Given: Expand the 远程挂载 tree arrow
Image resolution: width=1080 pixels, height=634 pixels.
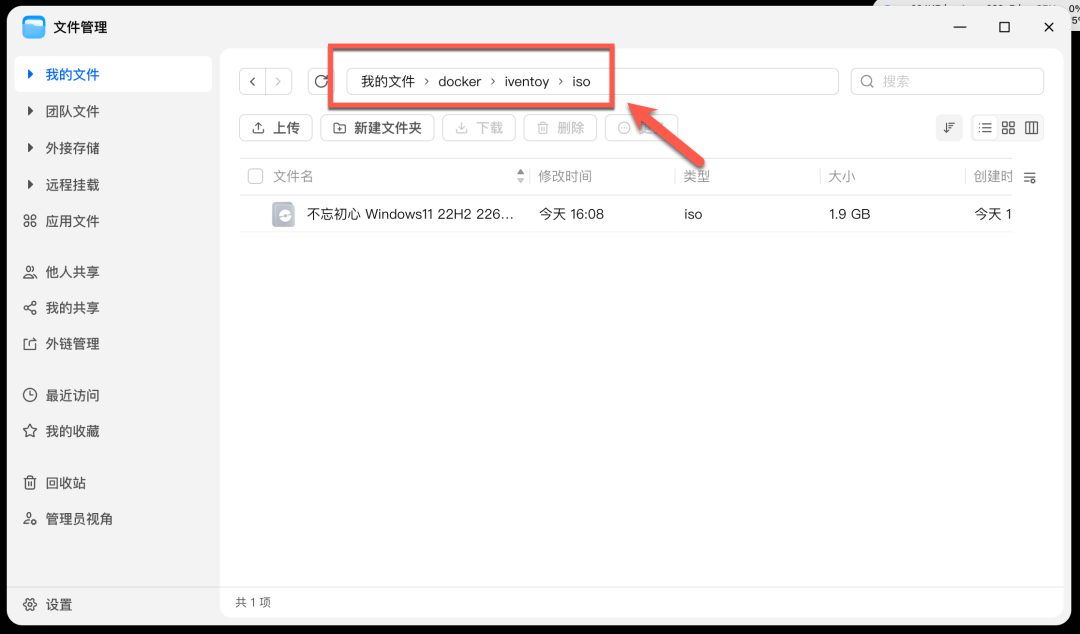Looking at the screenshot, I should tap(30, 185).
